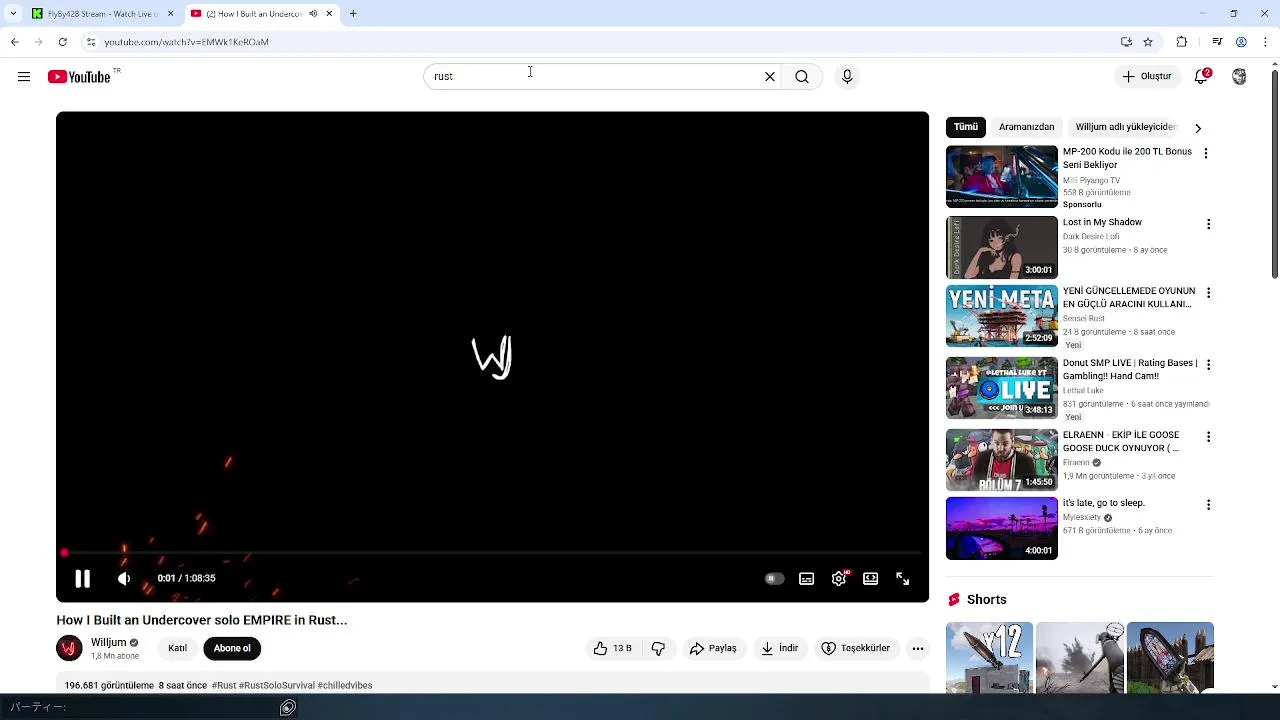The image size is (1280, 720).
Task: Open account avatar menu
Action: tap(1239, 77)
